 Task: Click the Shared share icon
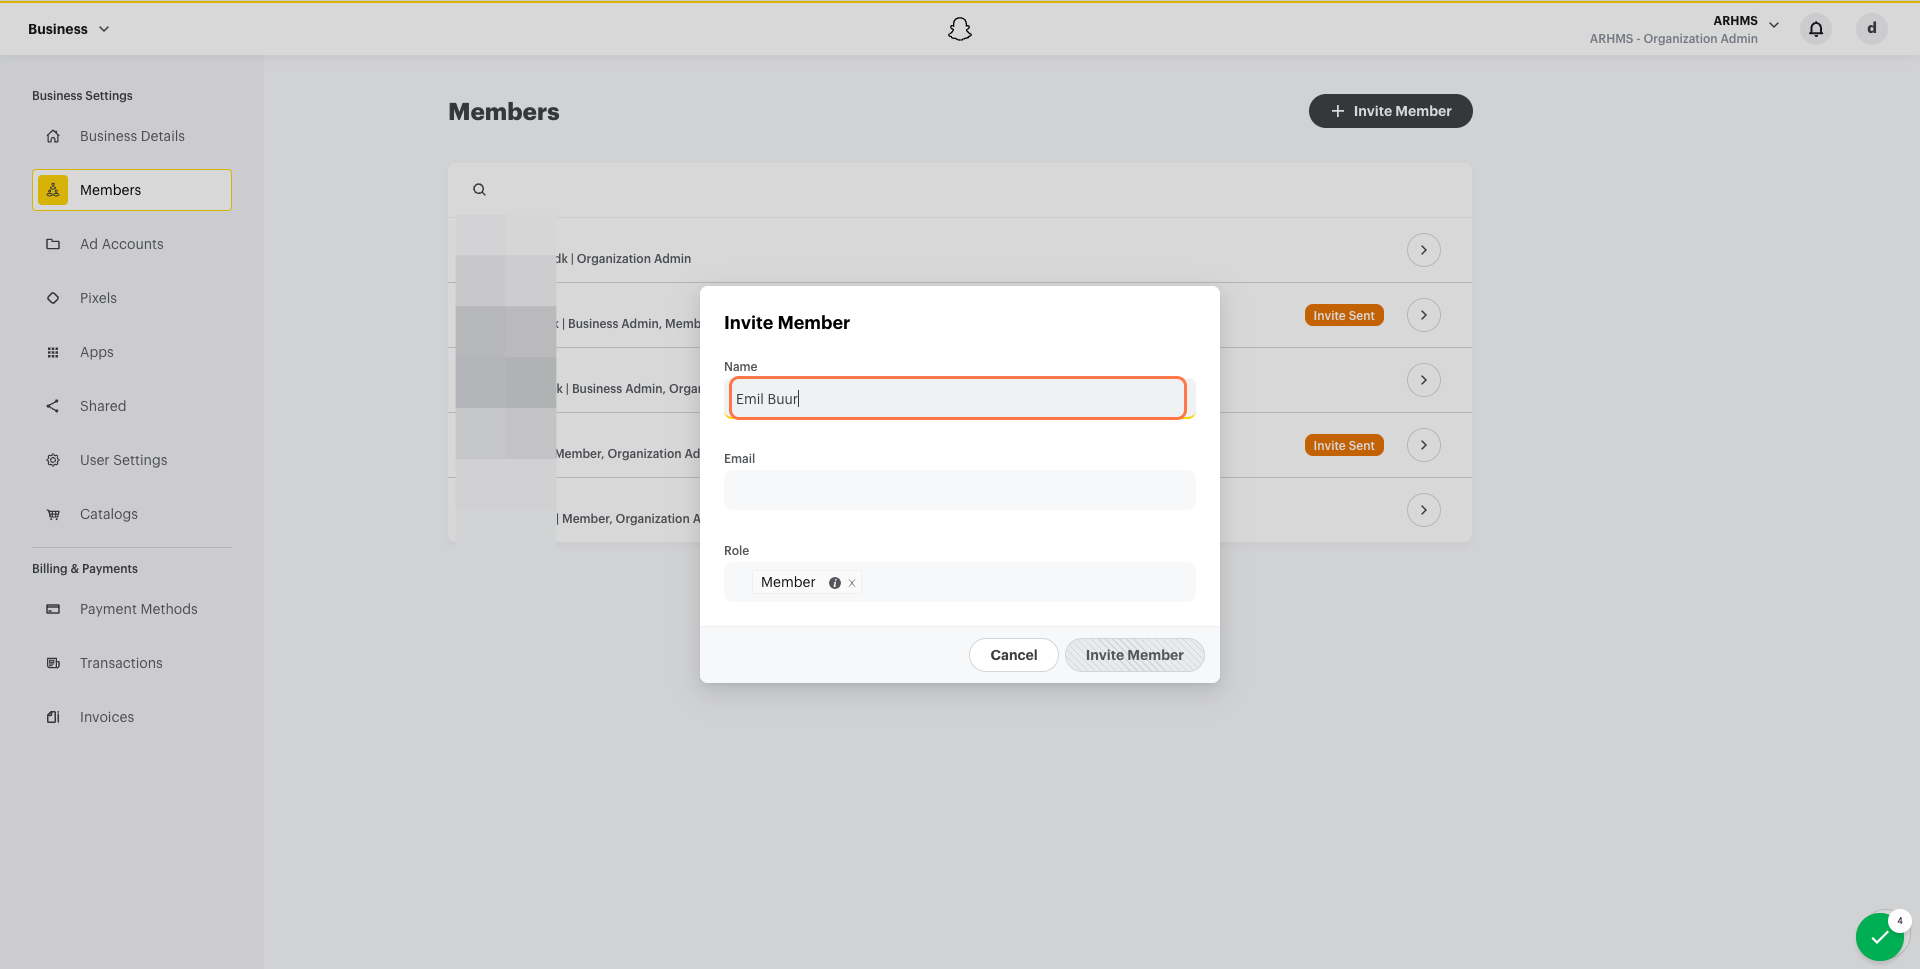[x=53, y=406]
